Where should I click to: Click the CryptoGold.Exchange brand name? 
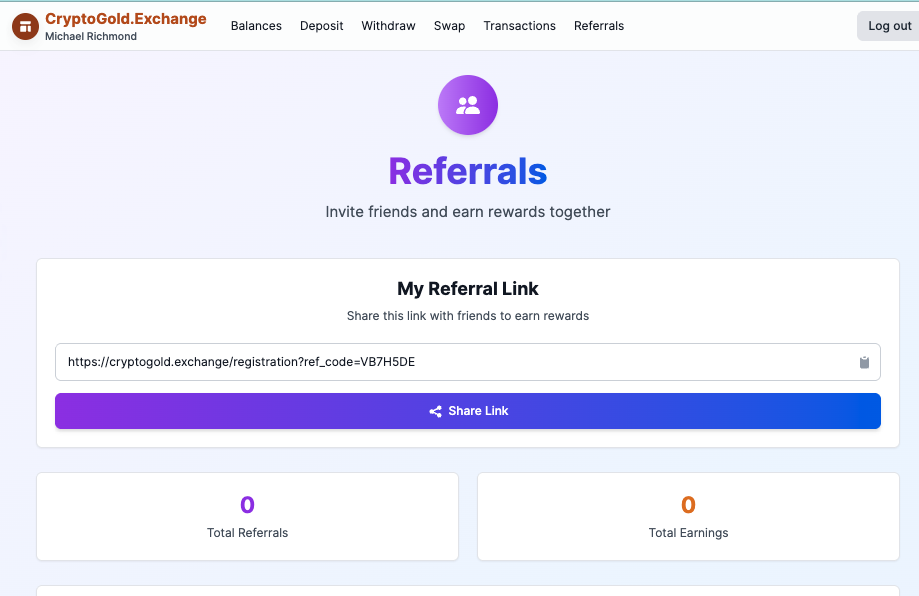(x=126, y=19)
